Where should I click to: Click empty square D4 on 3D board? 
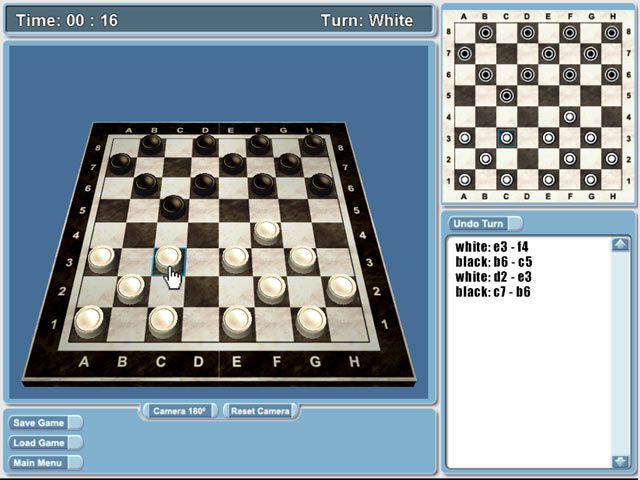pos(203,235)
